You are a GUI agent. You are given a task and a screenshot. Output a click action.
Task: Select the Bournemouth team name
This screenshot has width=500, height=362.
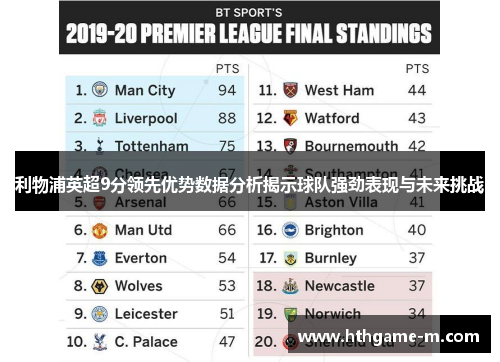click(x=351, y=146)
